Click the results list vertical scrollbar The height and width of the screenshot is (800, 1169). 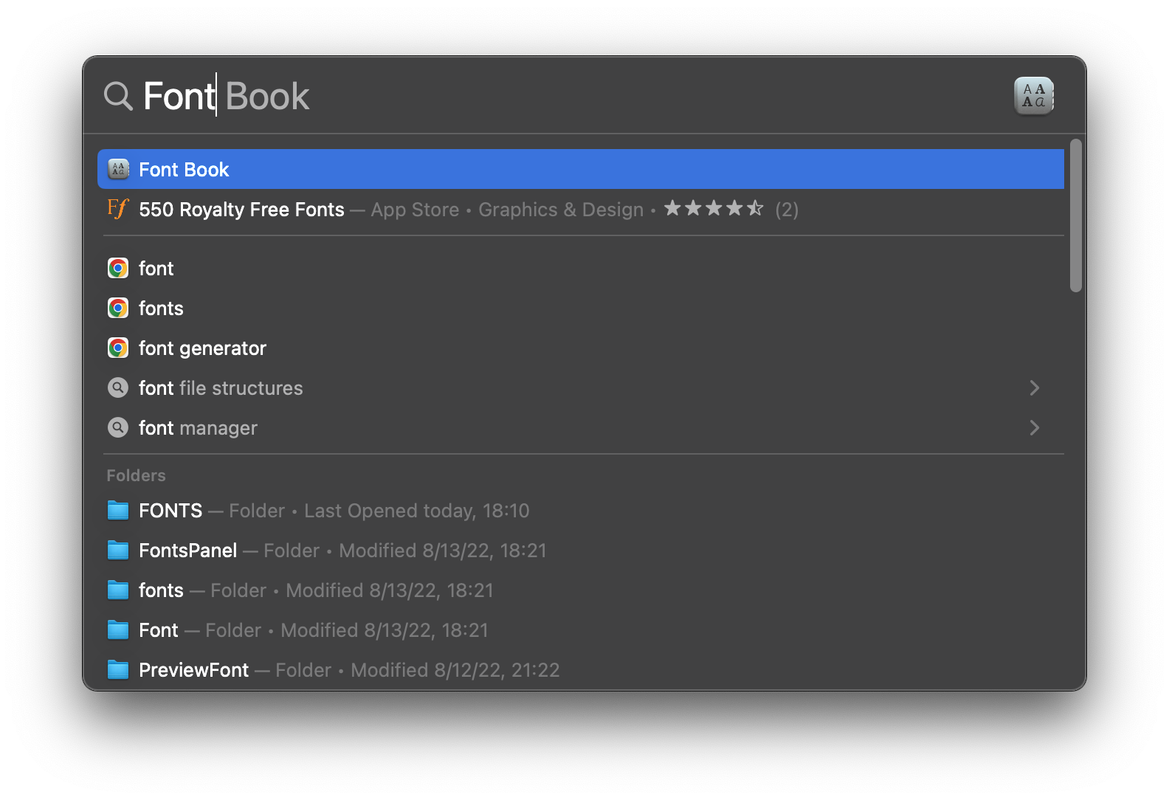point(1076,215)
